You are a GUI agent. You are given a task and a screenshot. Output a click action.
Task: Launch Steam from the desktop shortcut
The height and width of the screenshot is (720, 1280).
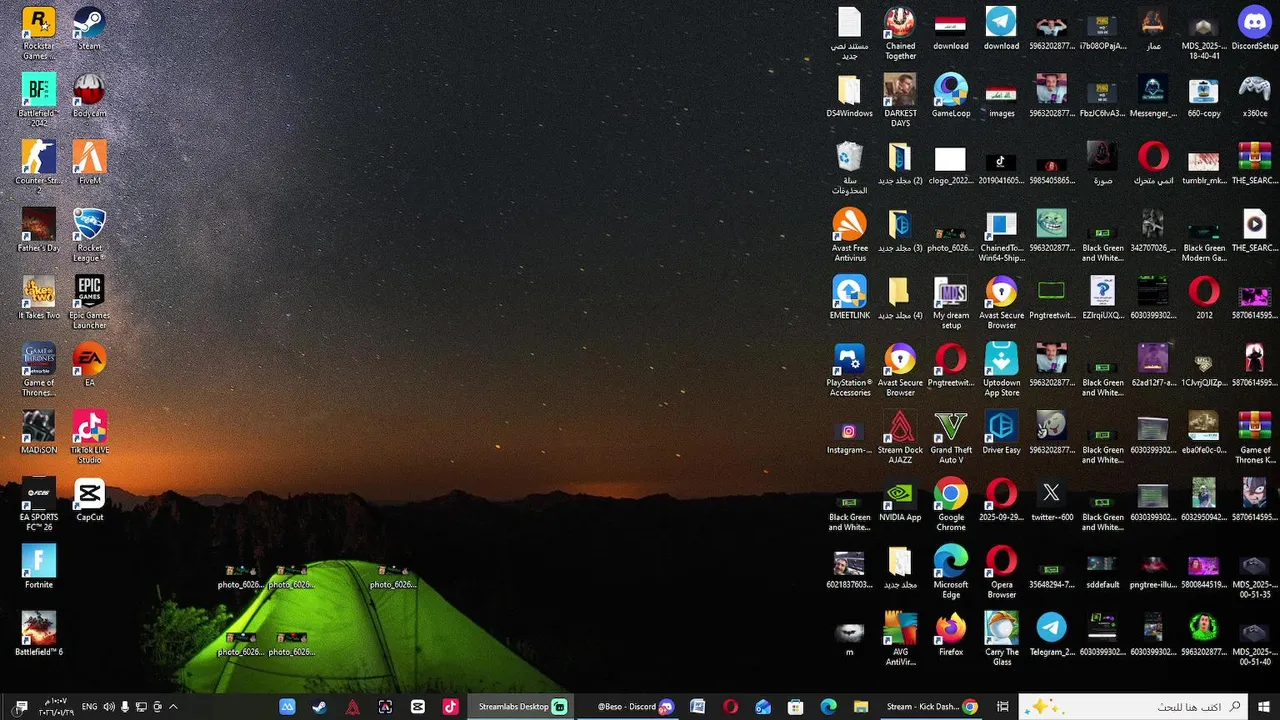(x=89, y=28)
